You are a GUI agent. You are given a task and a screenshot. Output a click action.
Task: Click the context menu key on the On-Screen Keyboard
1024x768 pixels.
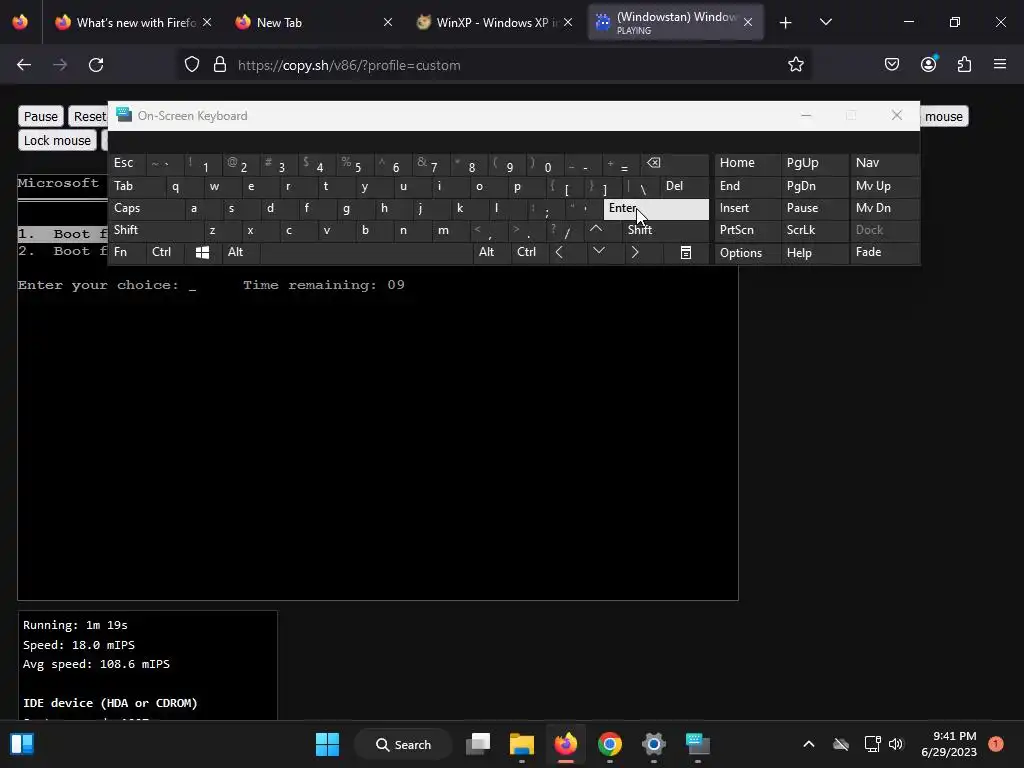coord(686,252)
